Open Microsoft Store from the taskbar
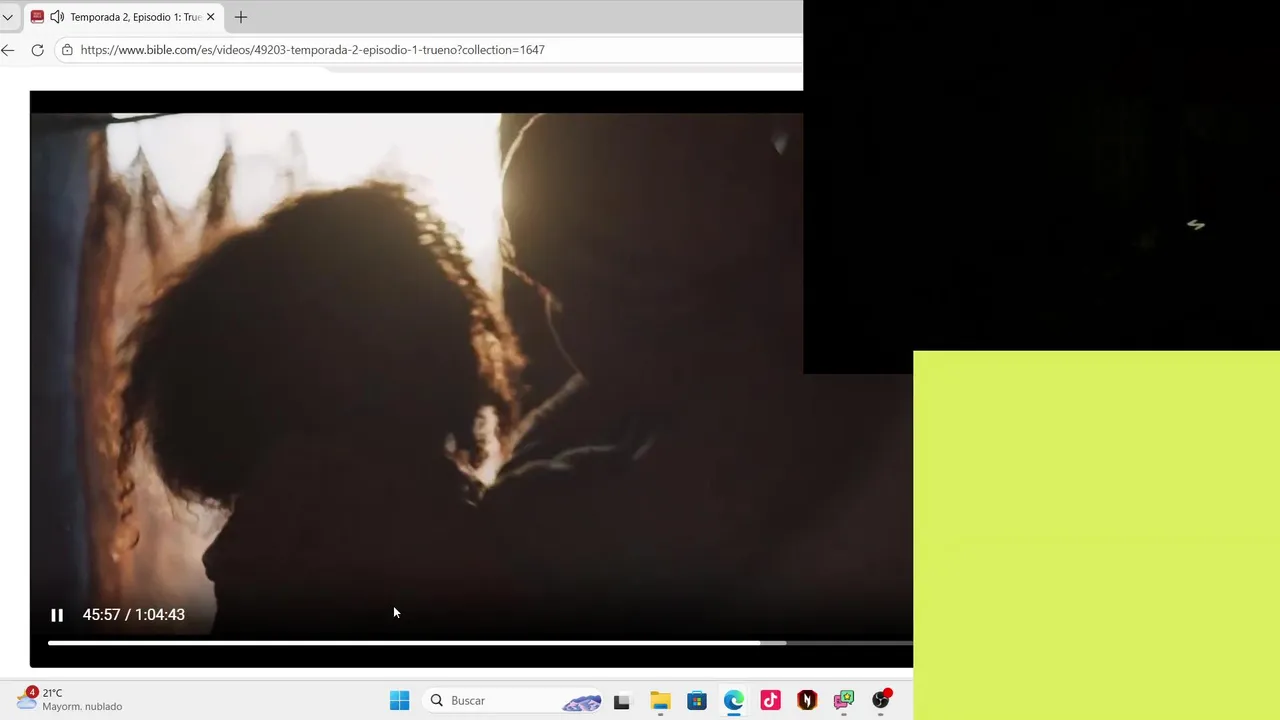This screenshot has height=720, width=1280. [697, 701]
